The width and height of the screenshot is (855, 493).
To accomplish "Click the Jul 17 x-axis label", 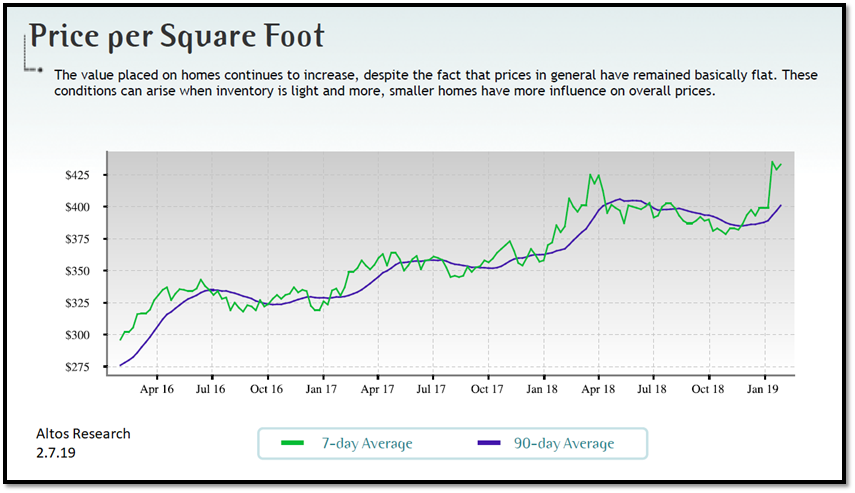I will 431,388.
